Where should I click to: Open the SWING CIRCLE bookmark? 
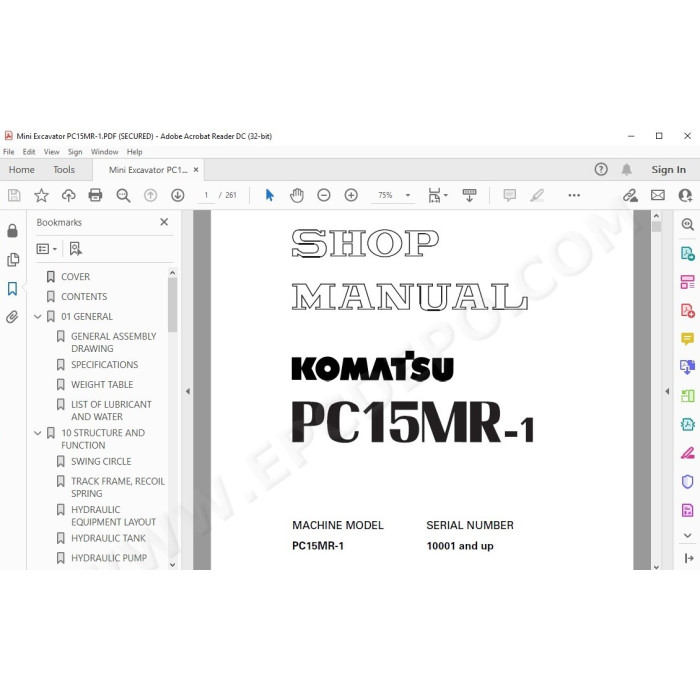point(101,462)
